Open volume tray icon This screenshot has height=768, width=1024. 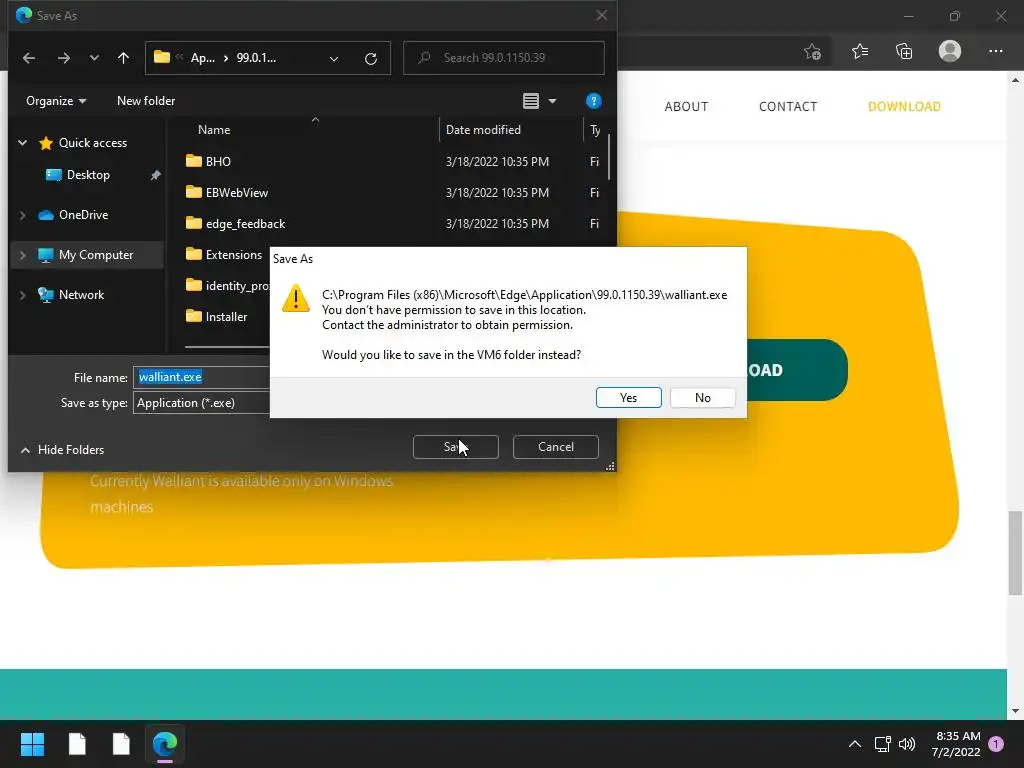906,744
